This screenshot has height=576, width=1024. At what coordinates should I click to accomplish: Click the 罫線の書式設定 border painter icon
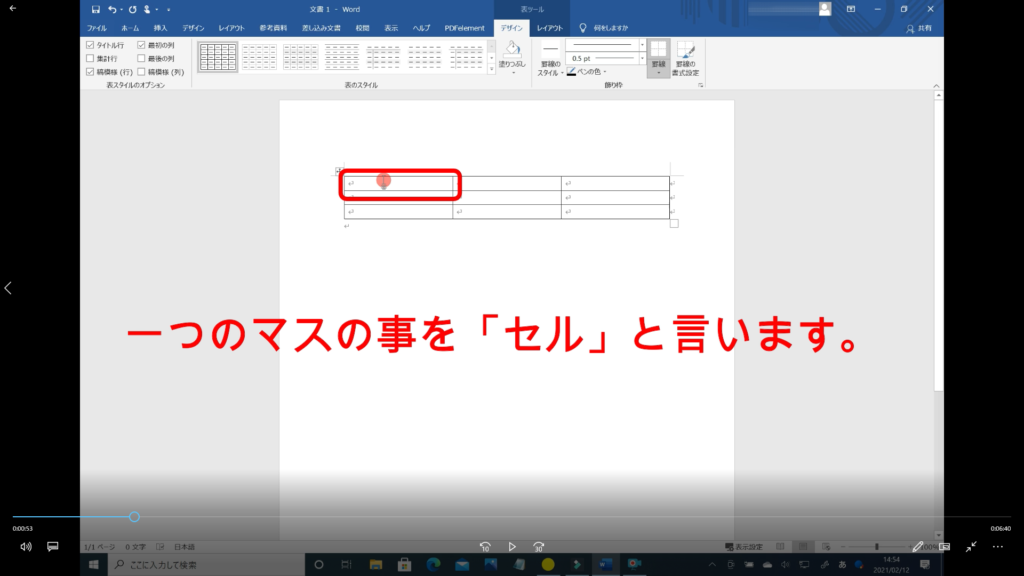[686, 59]
